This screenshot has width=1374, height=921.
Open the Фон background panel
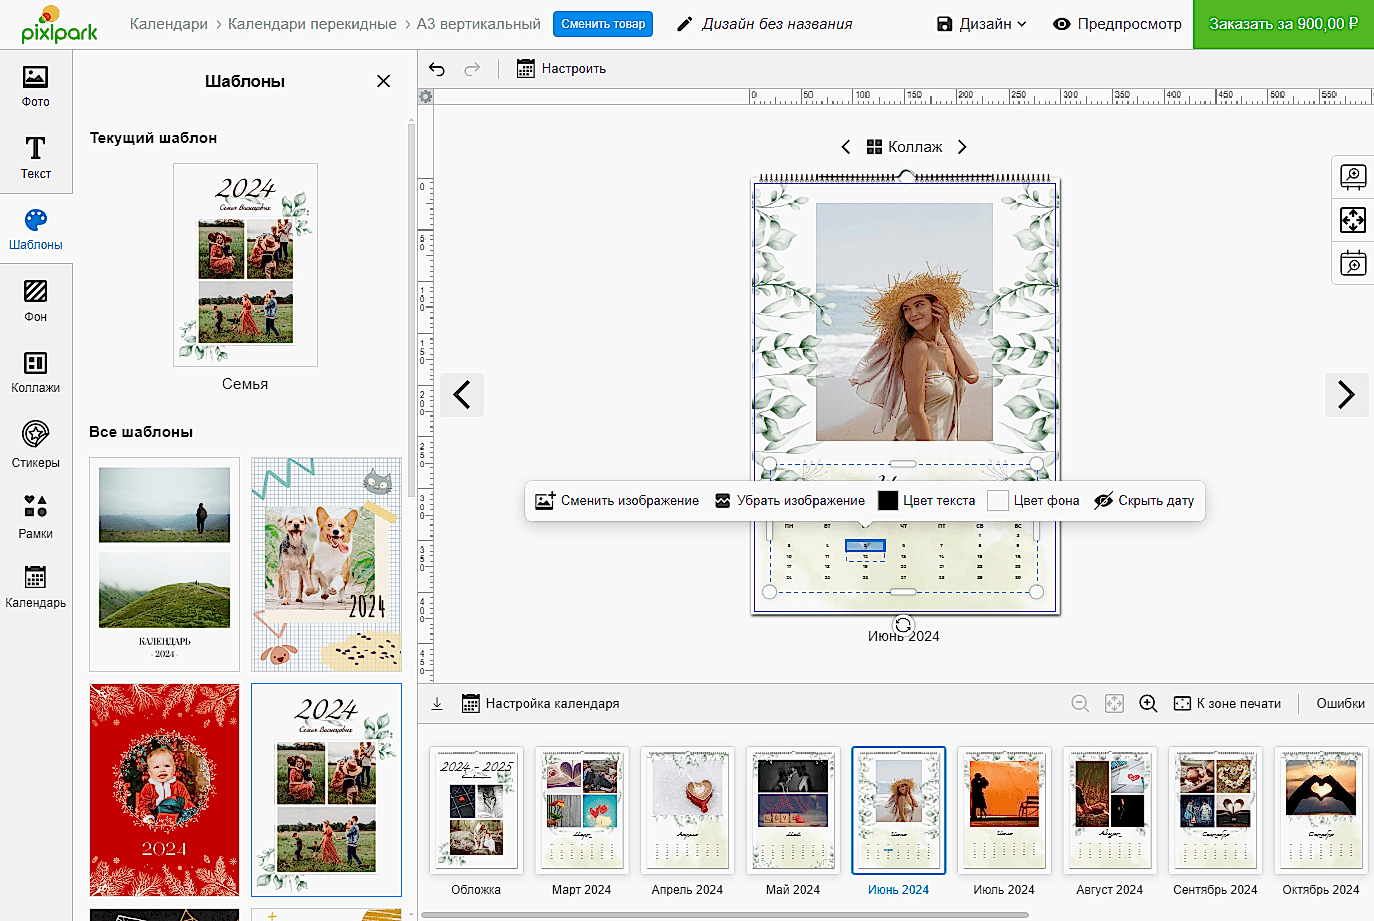tap(35, 300)
